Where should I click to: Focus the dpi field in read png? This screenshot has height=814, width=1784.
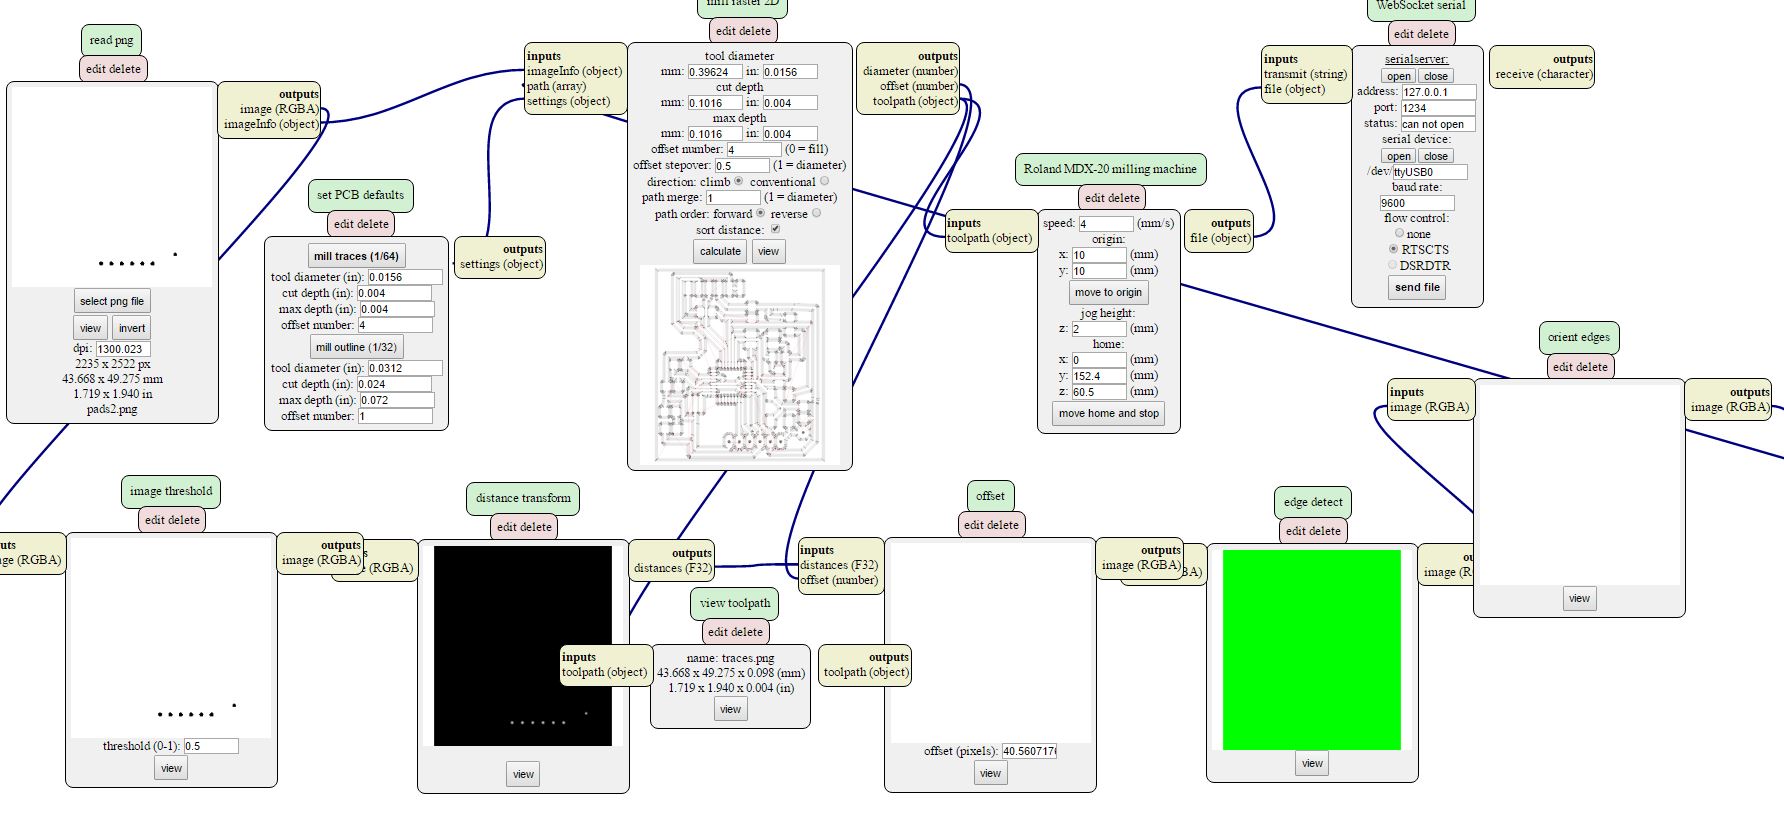click(122, 349)
